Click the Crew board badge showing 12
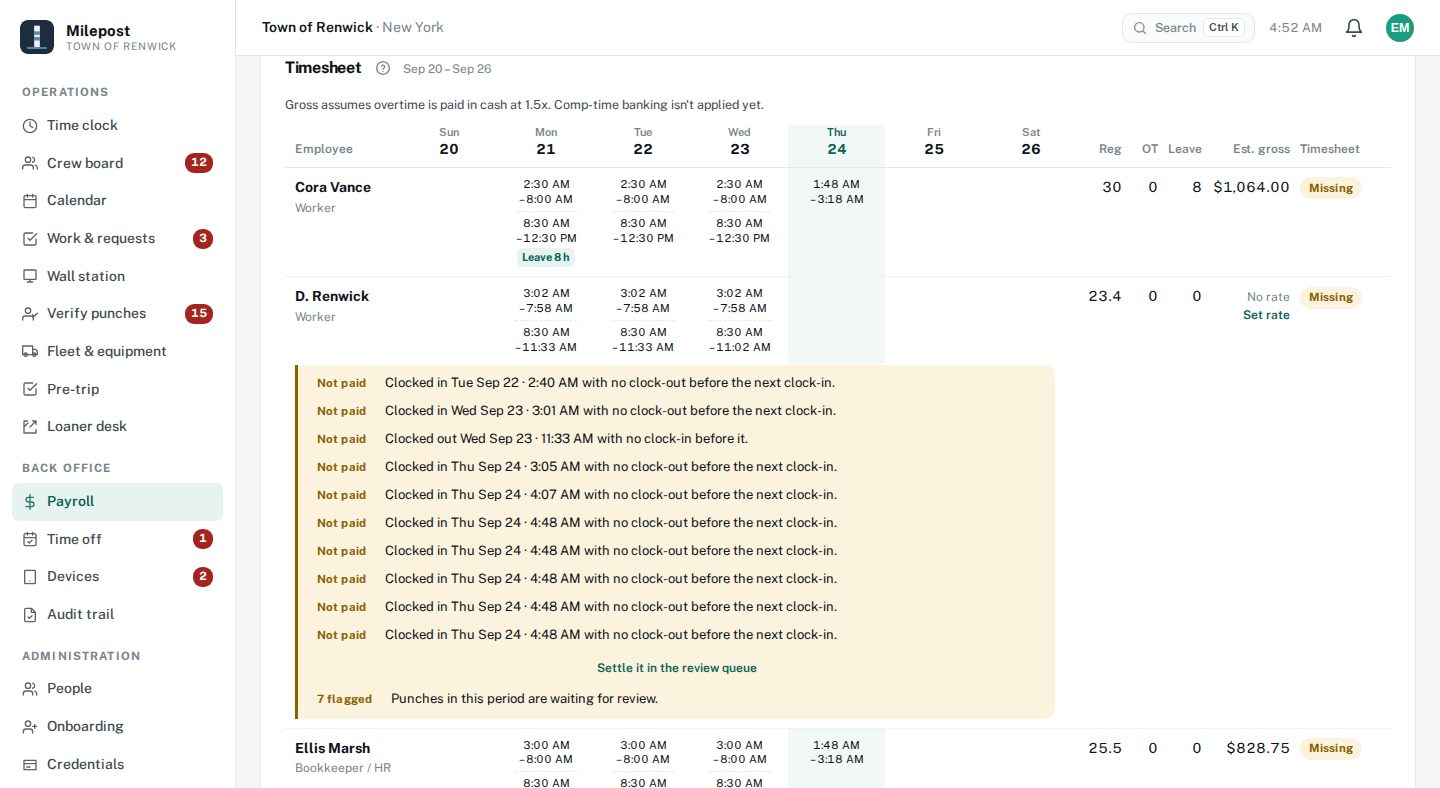This screenshot has width=1440, height=788. tap(198, 163)
